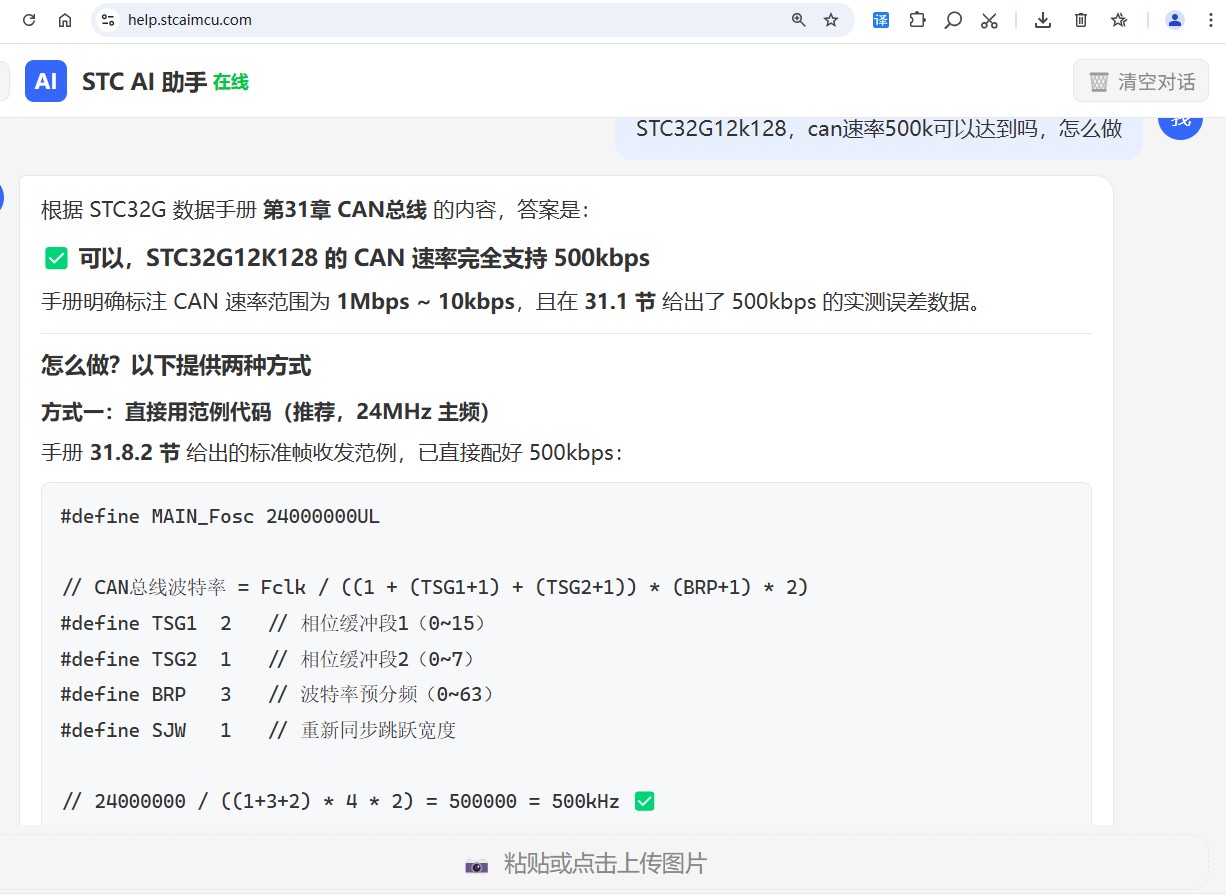The width and height of the screenshot is (1226, 896).
Task: Bookmark this page with the star icon
Action: tap(831, 20)
